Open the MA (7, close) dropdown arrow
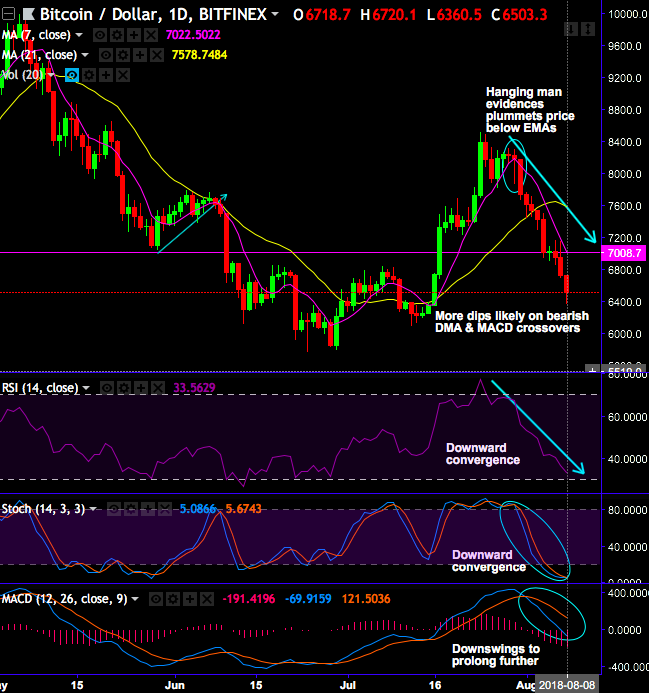Screen dimensions: 649x693 79,34
